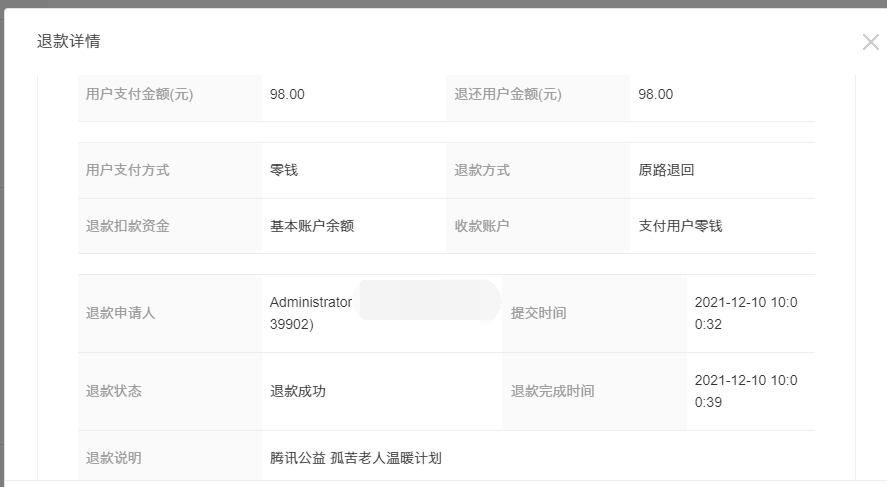Click the 退款说明 label
The height and width of the screenshot is (487, 887).
tap(113, 458)
